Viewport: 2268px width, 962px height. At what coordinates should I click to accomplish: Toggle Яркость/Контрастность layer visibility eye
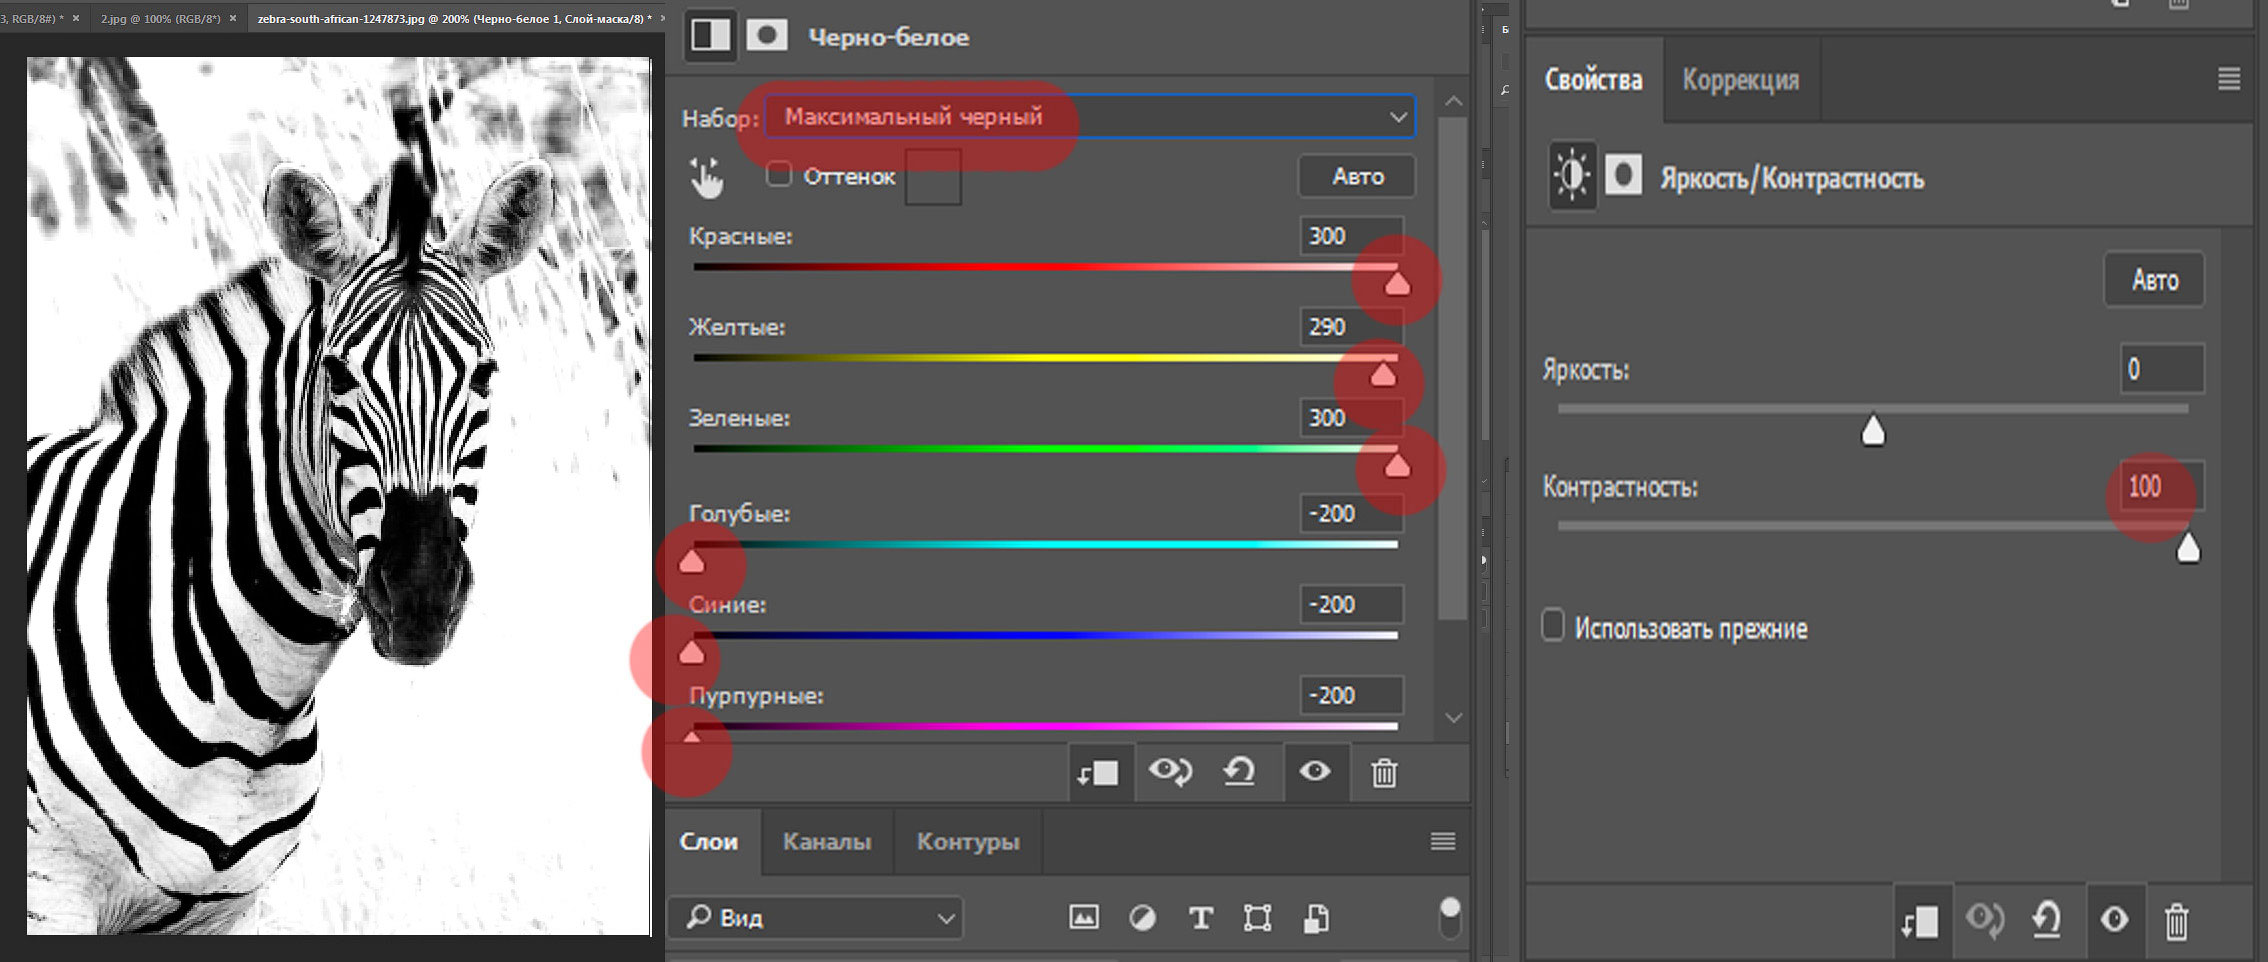tap(2113, 920)
